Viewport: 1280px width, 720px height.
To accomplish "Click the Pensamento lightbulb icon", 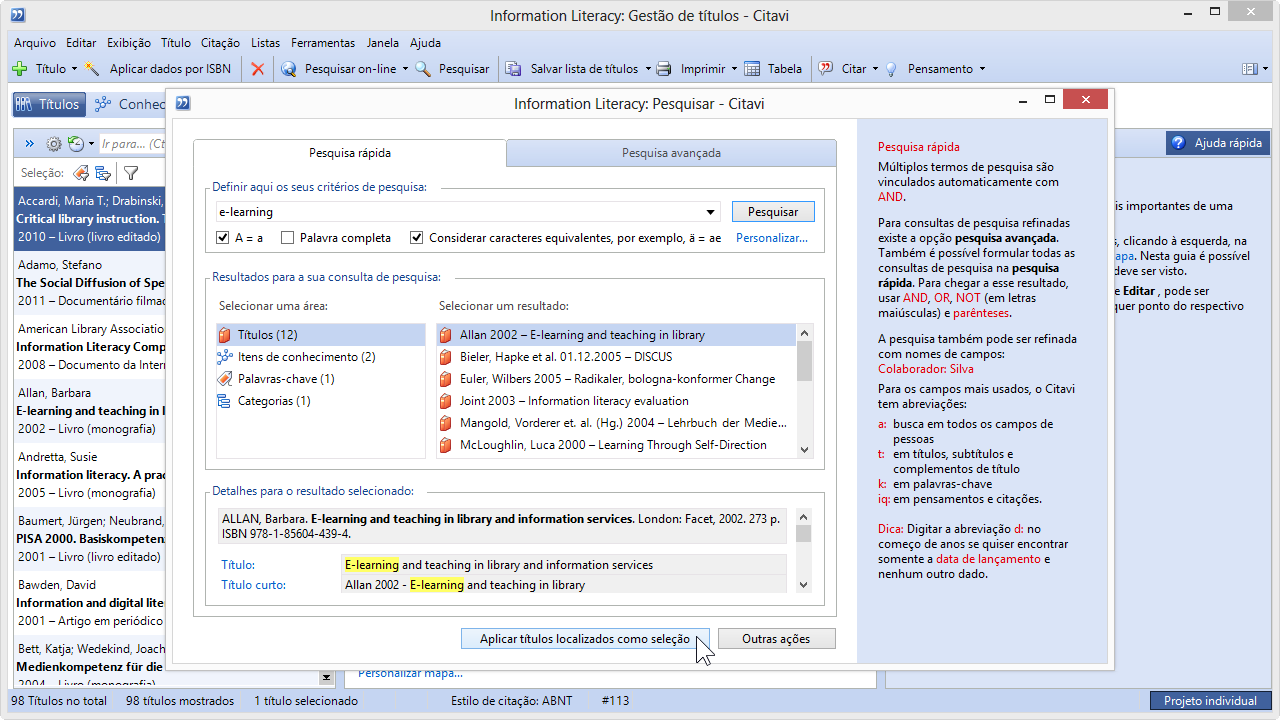I will 892,69.
